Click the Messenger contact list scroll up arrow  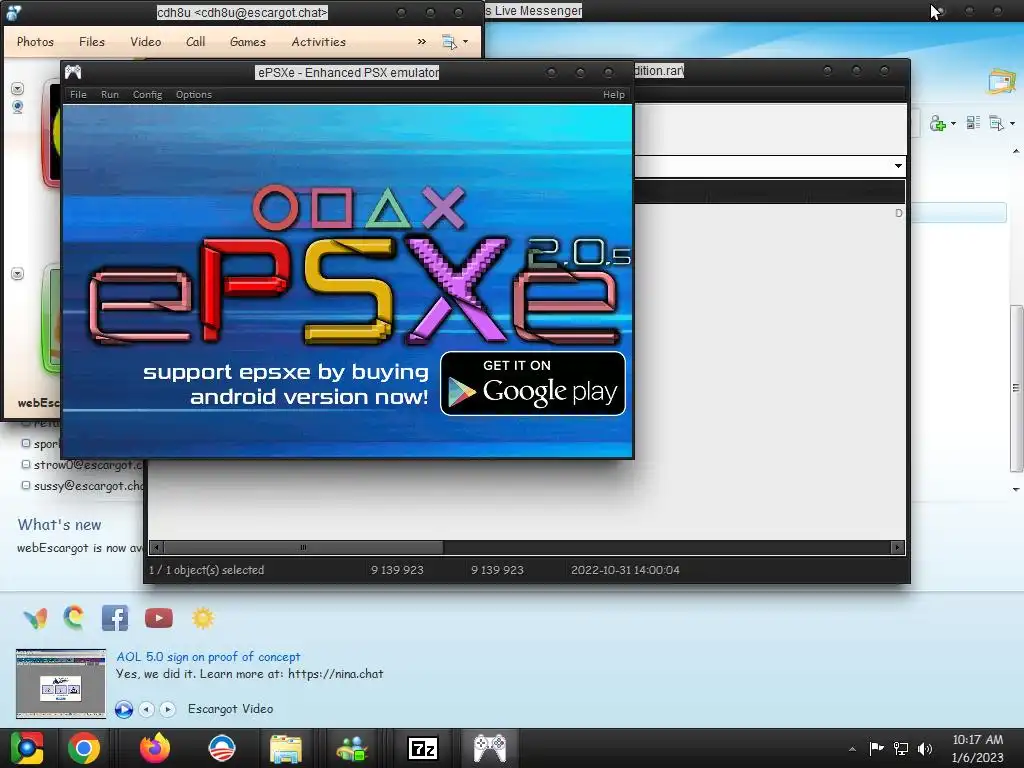(x=1016, y=152)
